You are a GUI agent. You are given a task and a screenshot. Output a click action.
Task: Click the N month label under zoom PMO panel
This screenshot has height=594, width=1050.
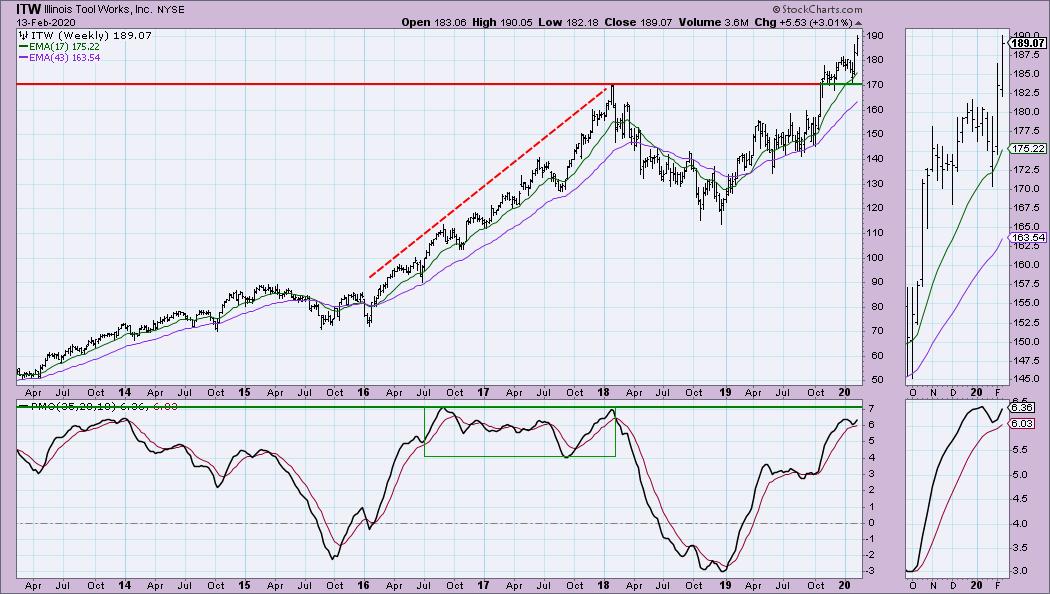tap(933, 585)
